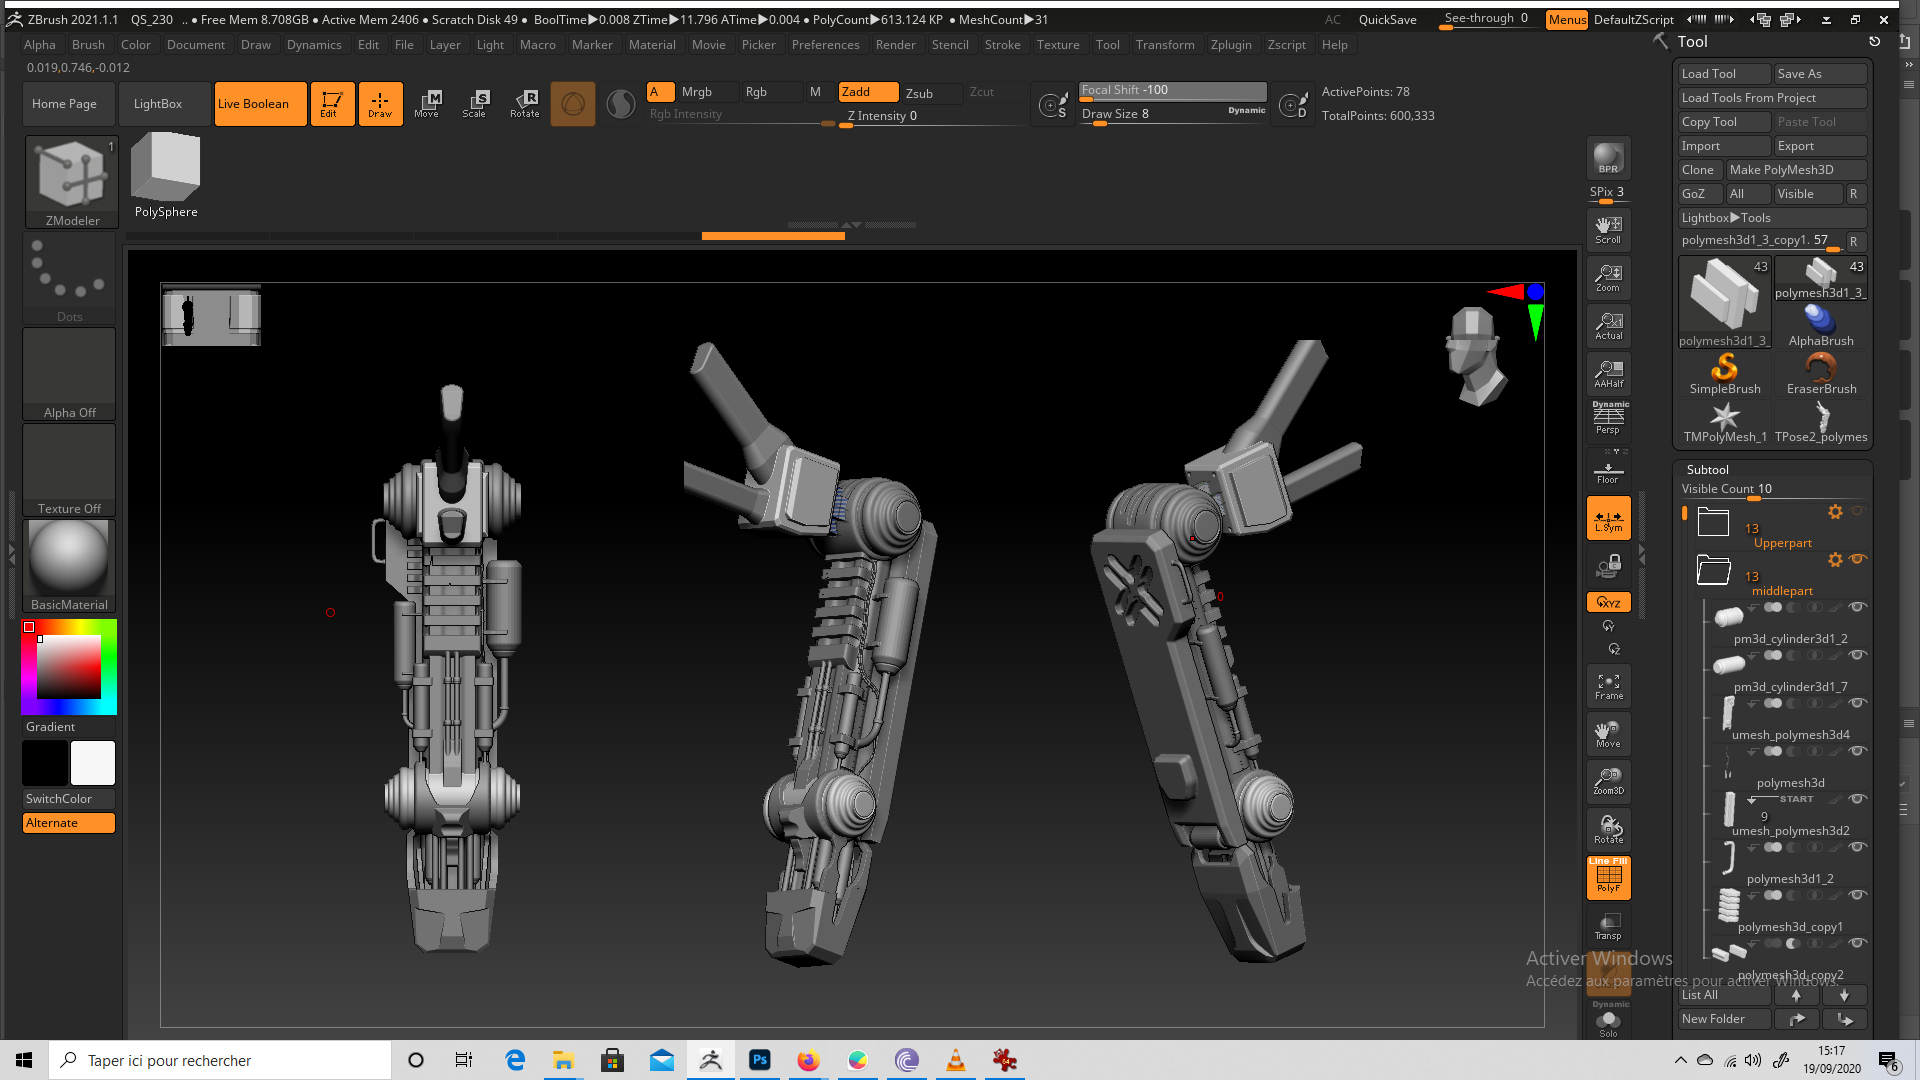Open the Zplugin menu
This screenshot has width=1920, height=1080.
1231,44
